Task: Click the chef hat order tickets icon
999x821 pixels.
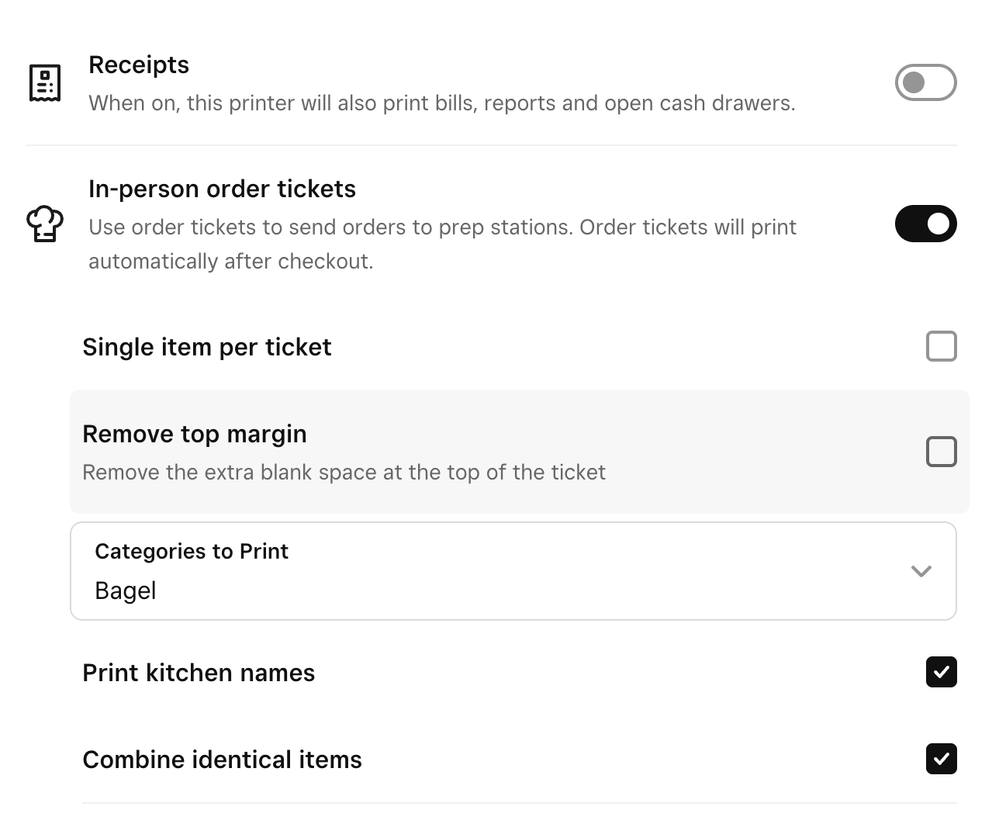Action: 45,224
